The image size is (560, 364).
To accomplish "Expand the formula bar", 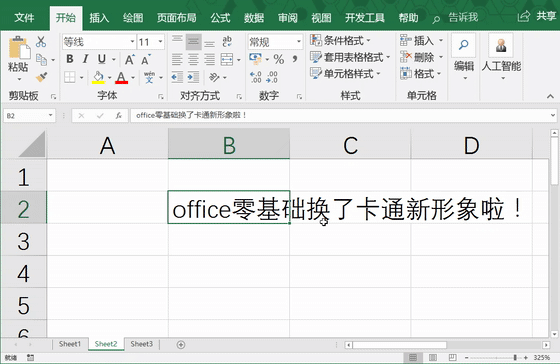I will [x=553, y=115].
